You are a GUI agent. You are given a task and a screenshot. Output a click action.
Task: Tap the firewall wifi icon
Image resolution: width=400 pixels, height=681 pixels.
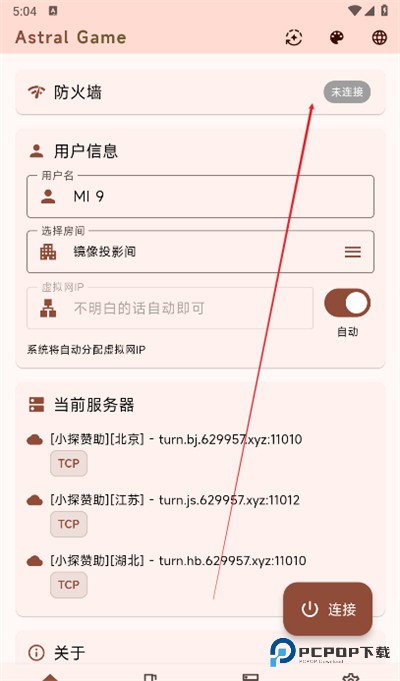pos(36,92)
